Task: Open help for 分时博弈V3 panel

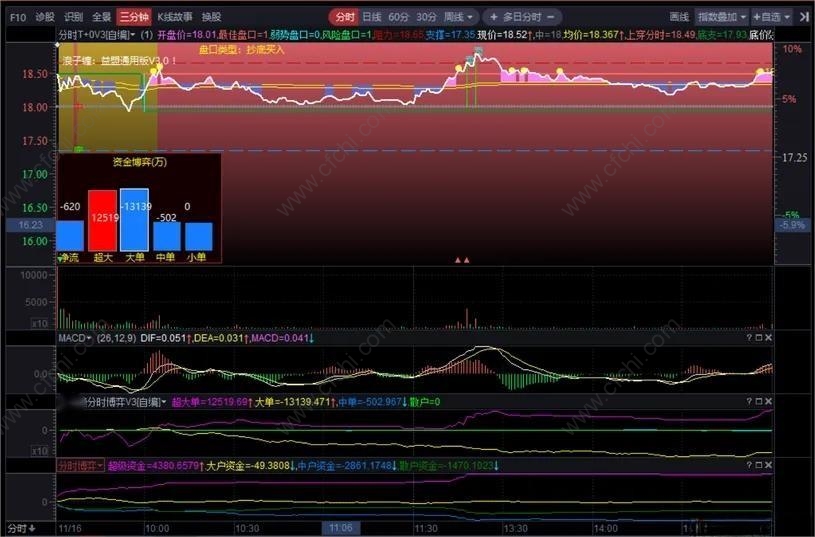Action: pyautogui.click(x=749, y=401)
